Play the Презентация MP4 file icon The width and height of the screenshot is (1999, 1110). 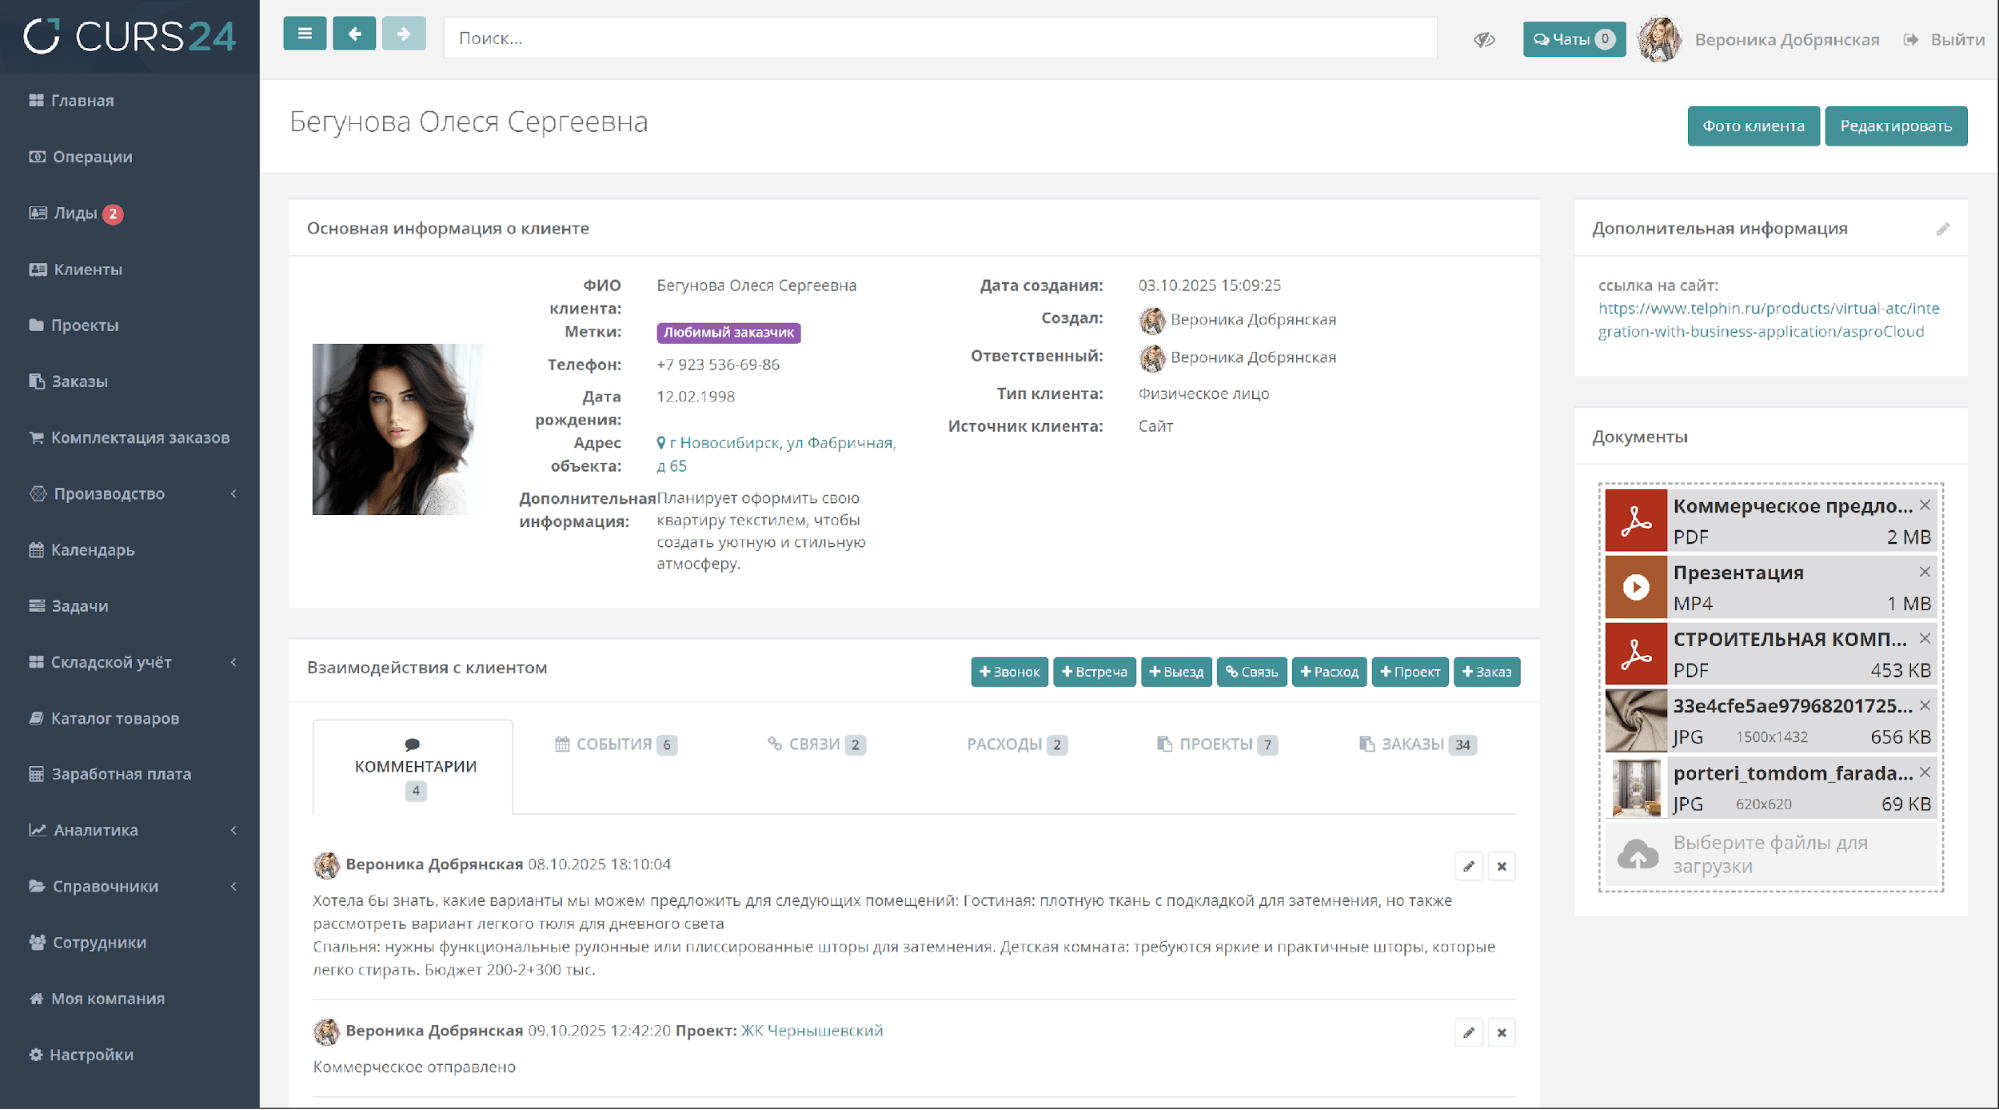pyautogui.click(x=1636, y=587)
